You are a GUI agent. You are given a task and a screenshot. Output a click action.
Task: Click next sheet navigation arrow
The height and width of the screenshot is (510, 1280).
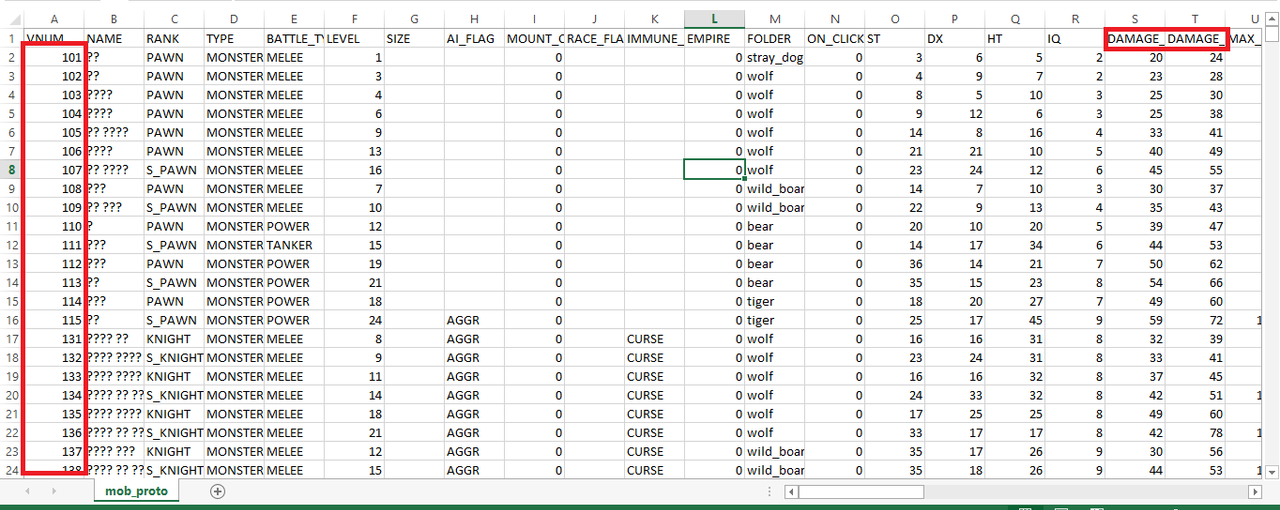55,491
